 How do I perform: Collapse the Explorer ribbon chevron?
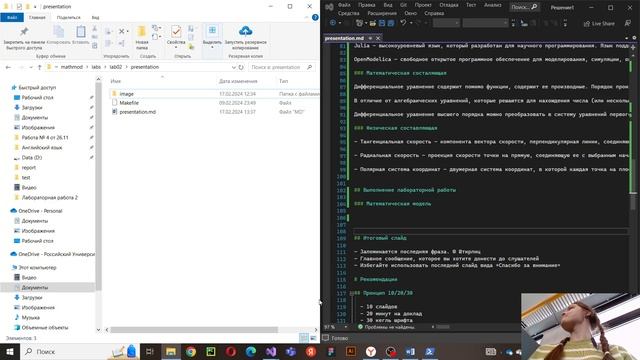tap(306, 17)
